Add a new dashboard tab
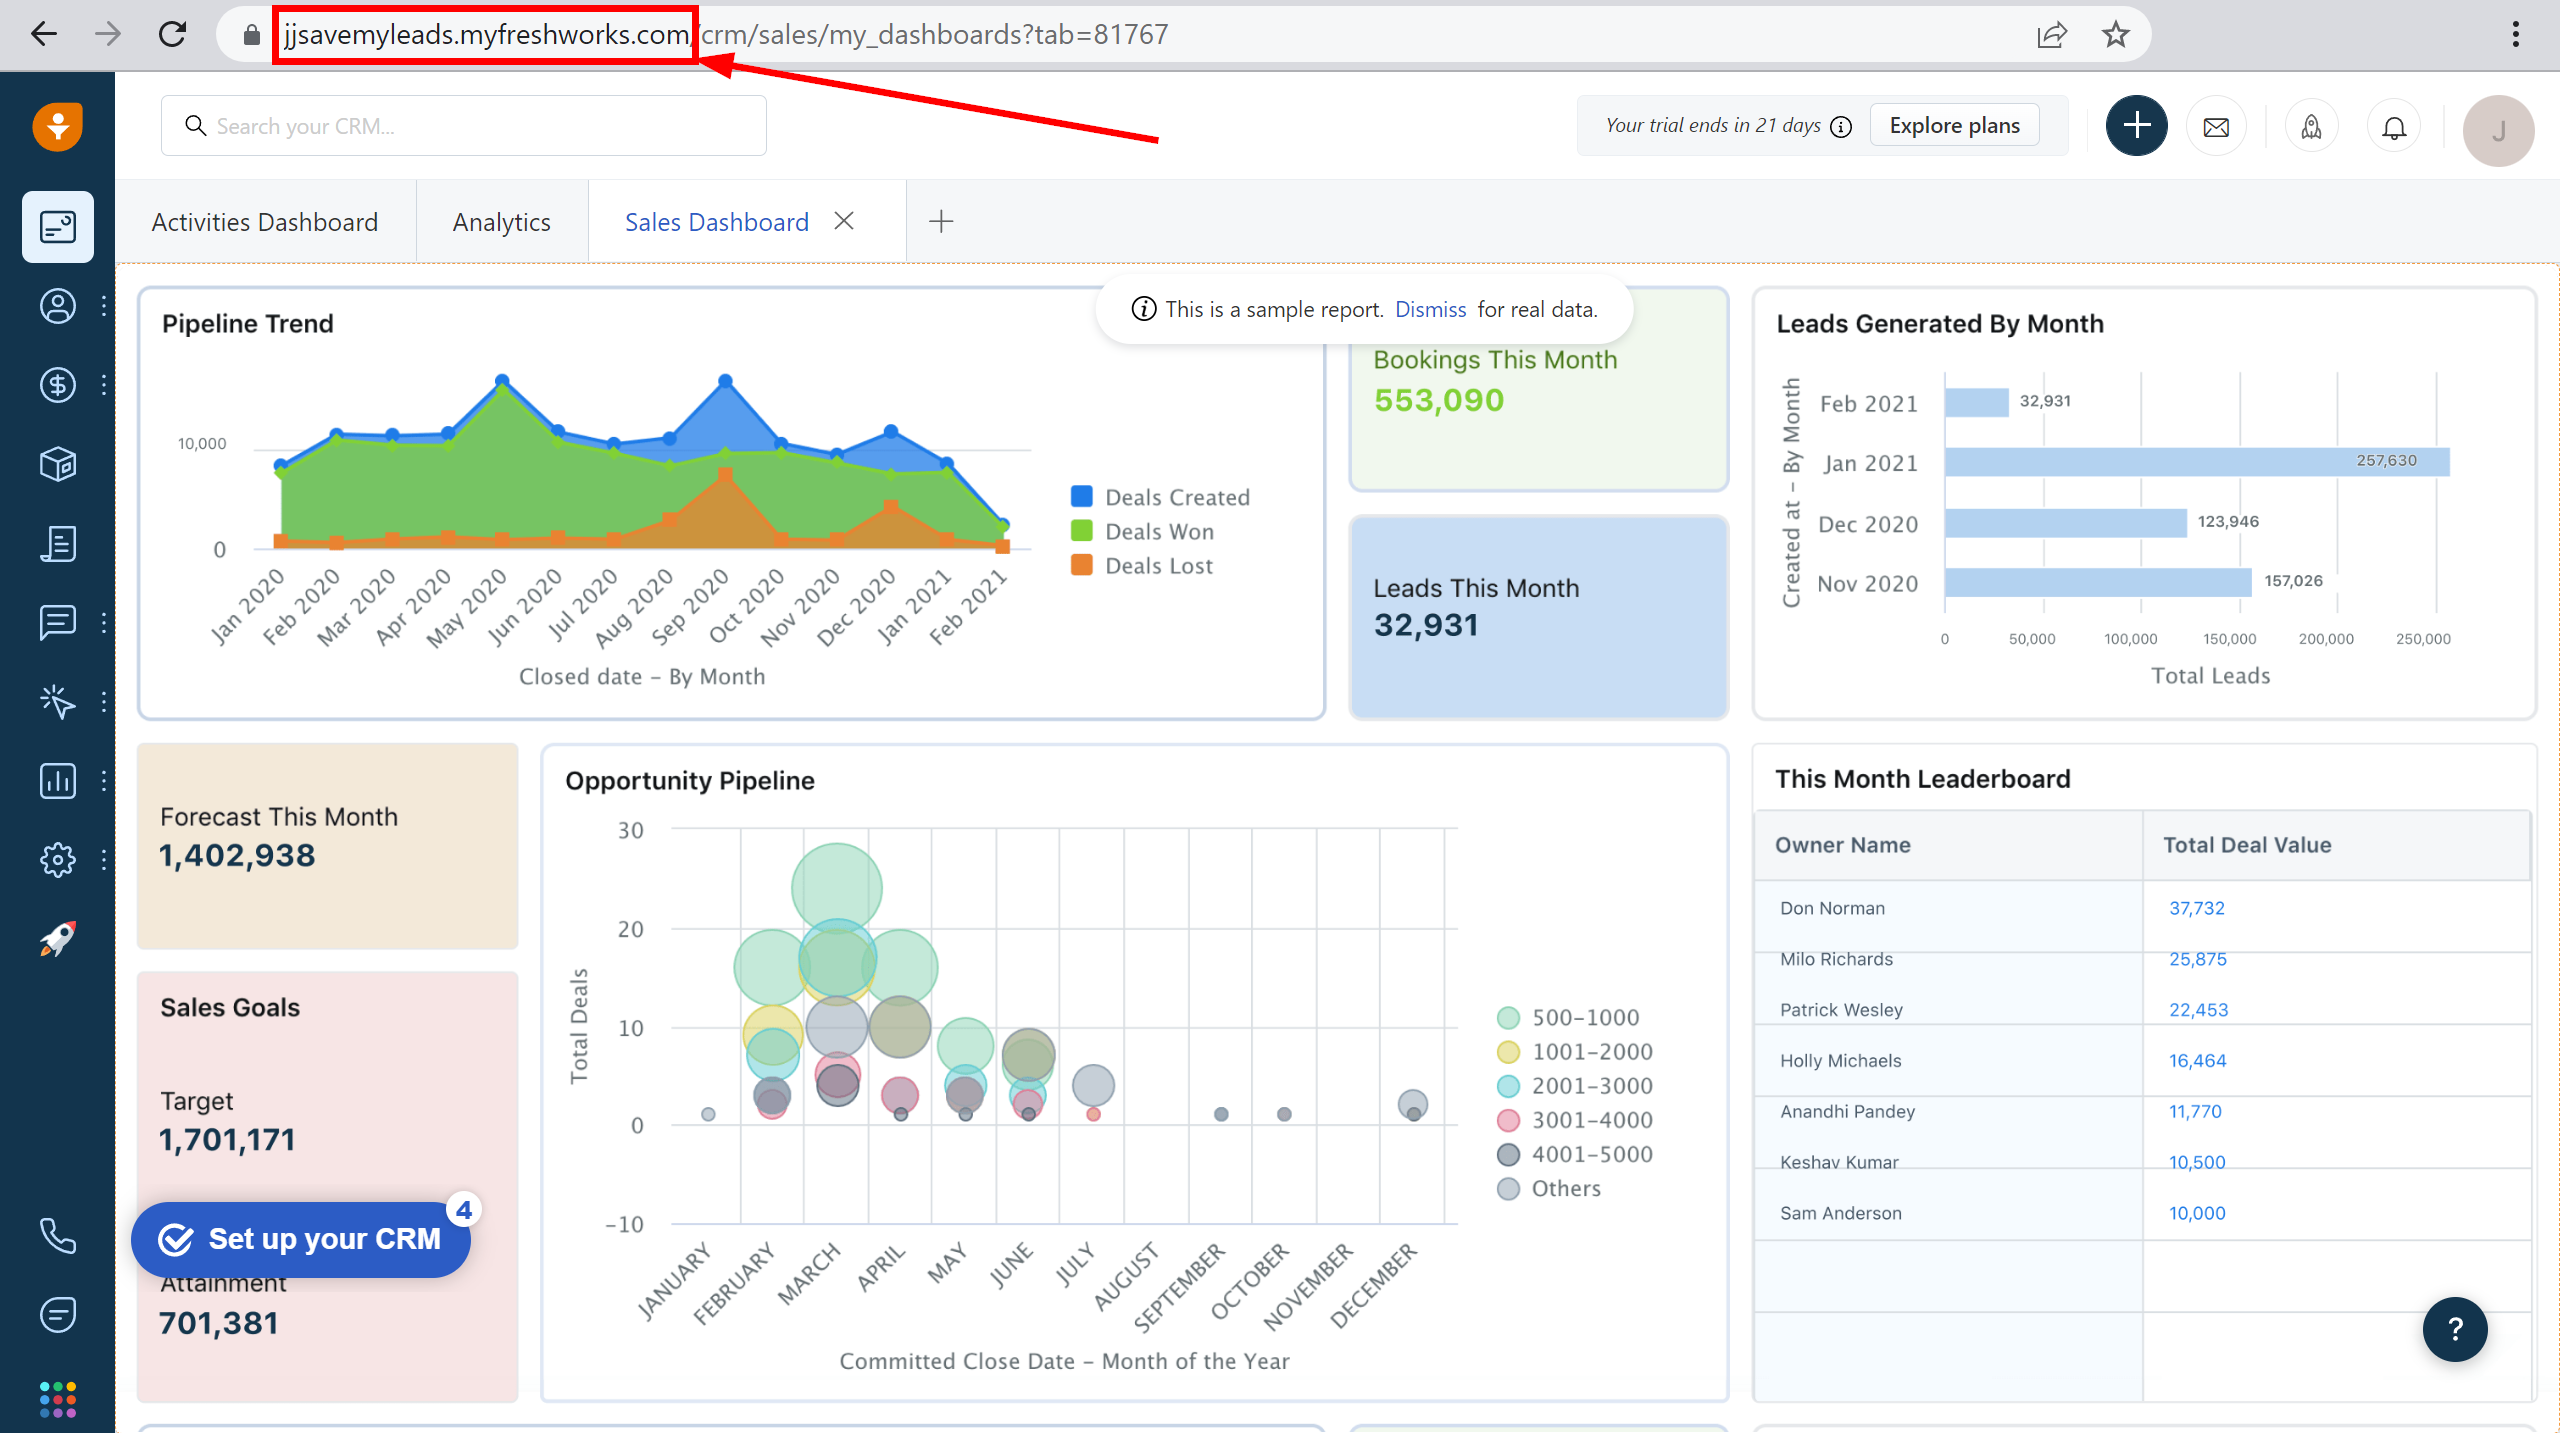This screenshot has height=1433, width=2560. 941,221
